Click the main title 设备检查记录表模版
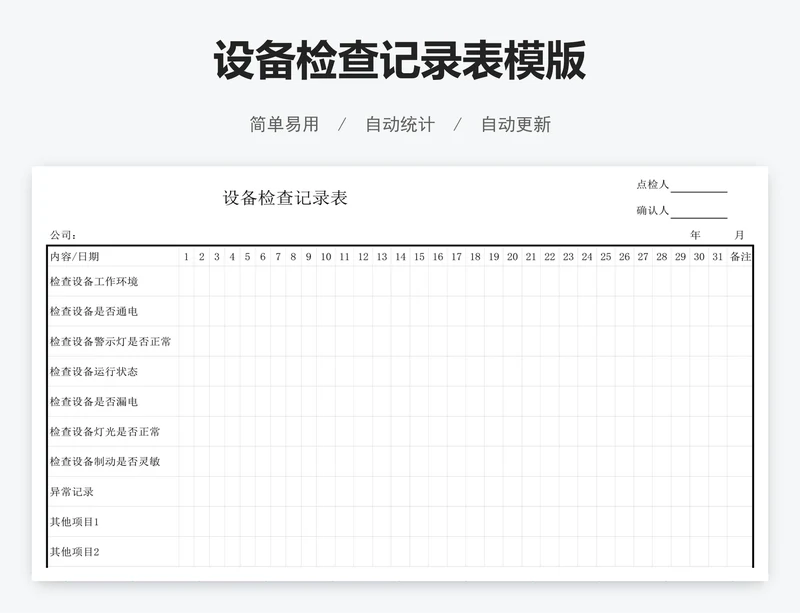The width and height of the screenshot is (800, 613). (399, 60)
